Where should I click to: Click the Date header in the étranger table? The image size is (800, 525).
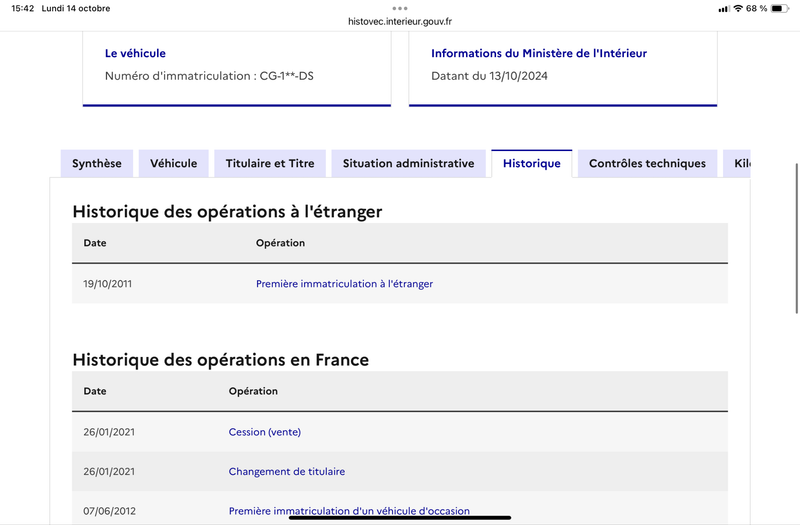95,243
